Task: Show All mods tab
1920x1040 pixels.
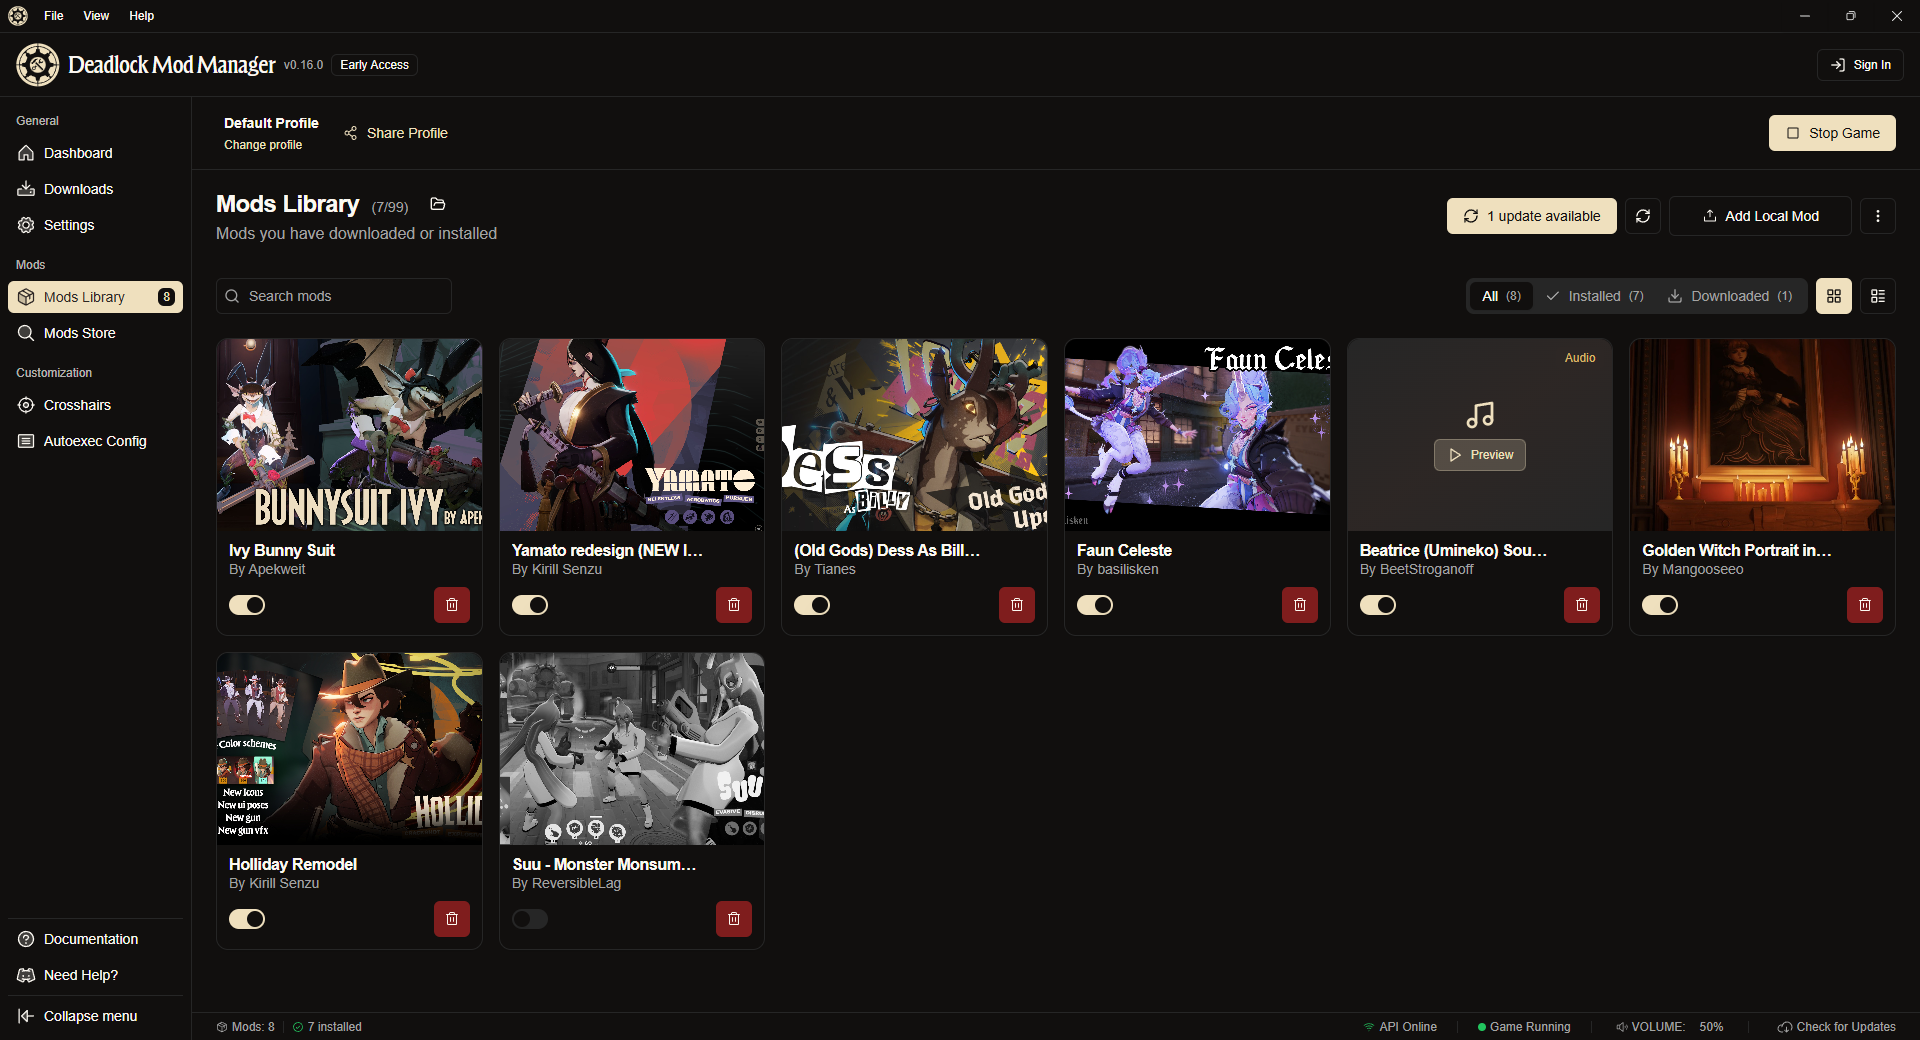Action: click(1501, 296)
